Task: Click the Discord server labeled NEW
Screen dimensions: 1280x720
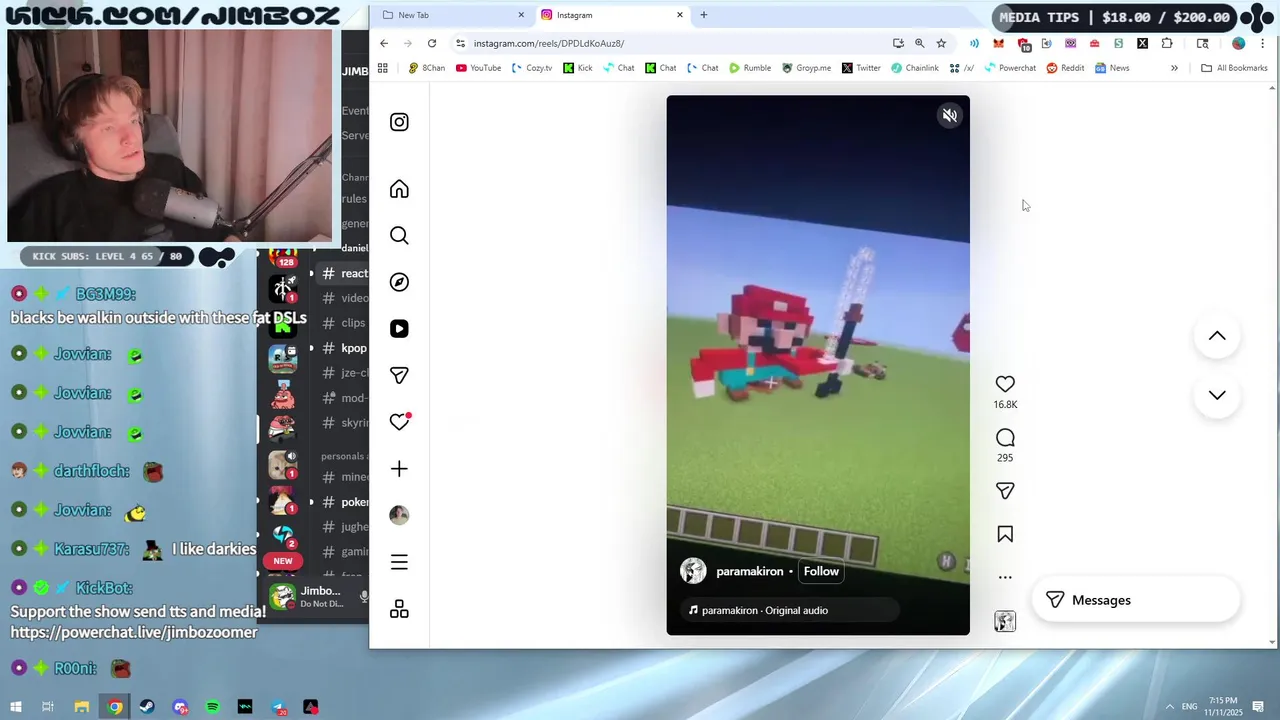Action: (x=283, y=561)
